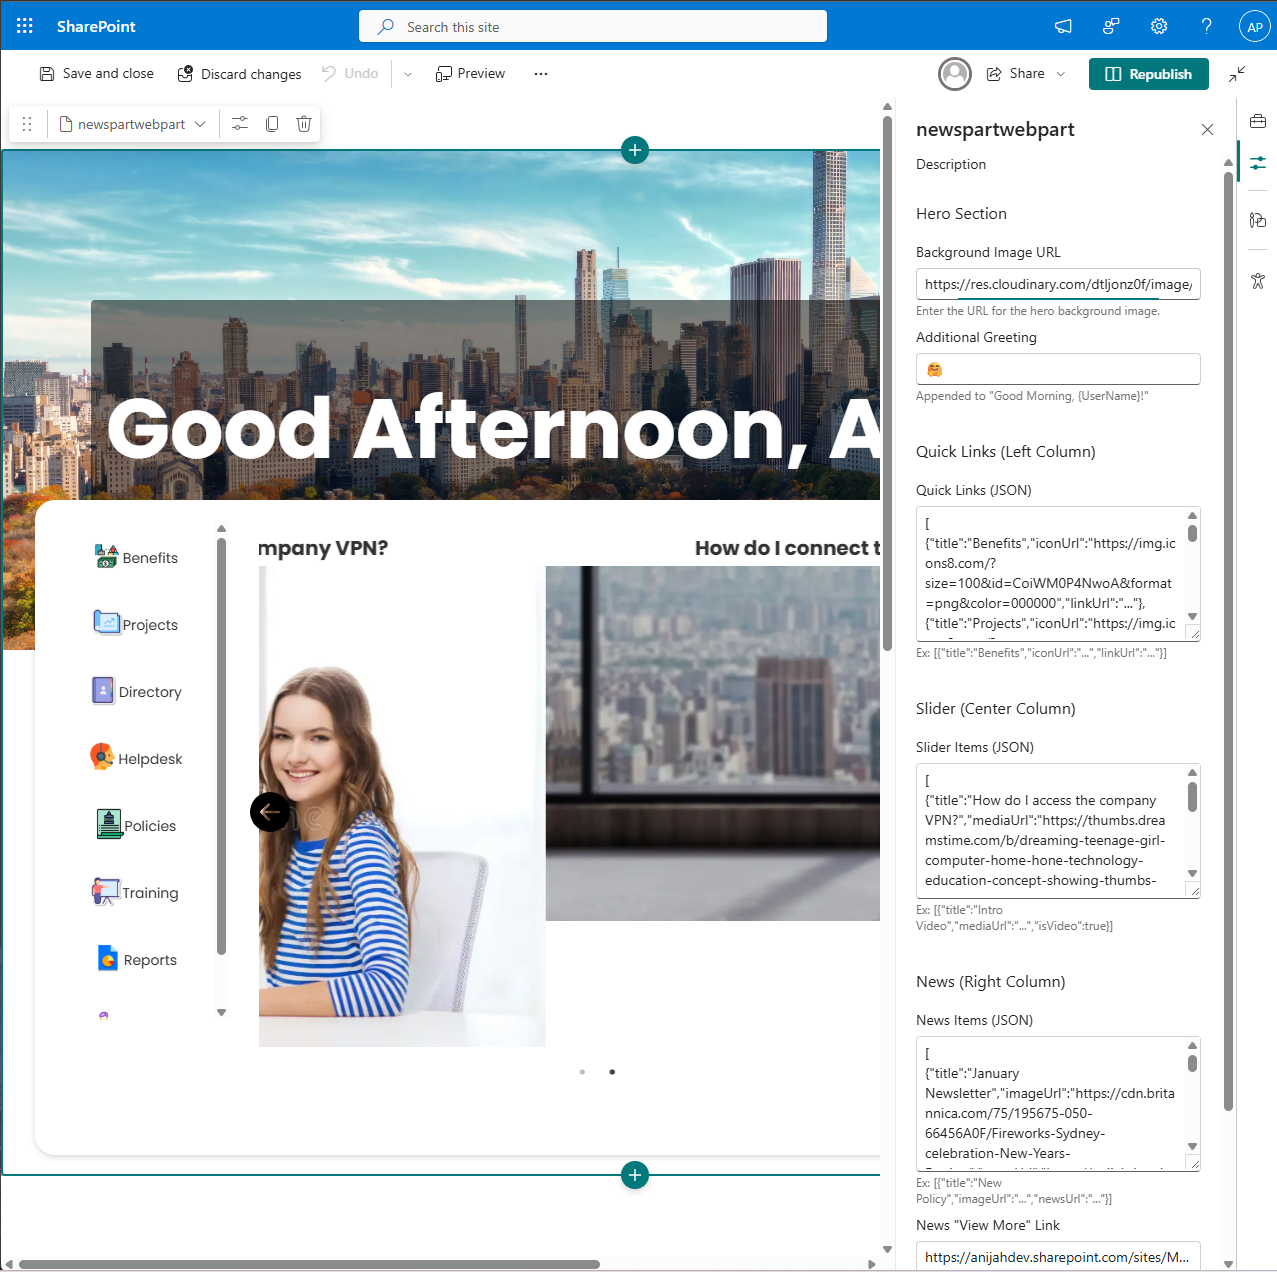Click the SharePoint home link
1277x1272 pixels.
pyautogui.click(x=96, y=26)
